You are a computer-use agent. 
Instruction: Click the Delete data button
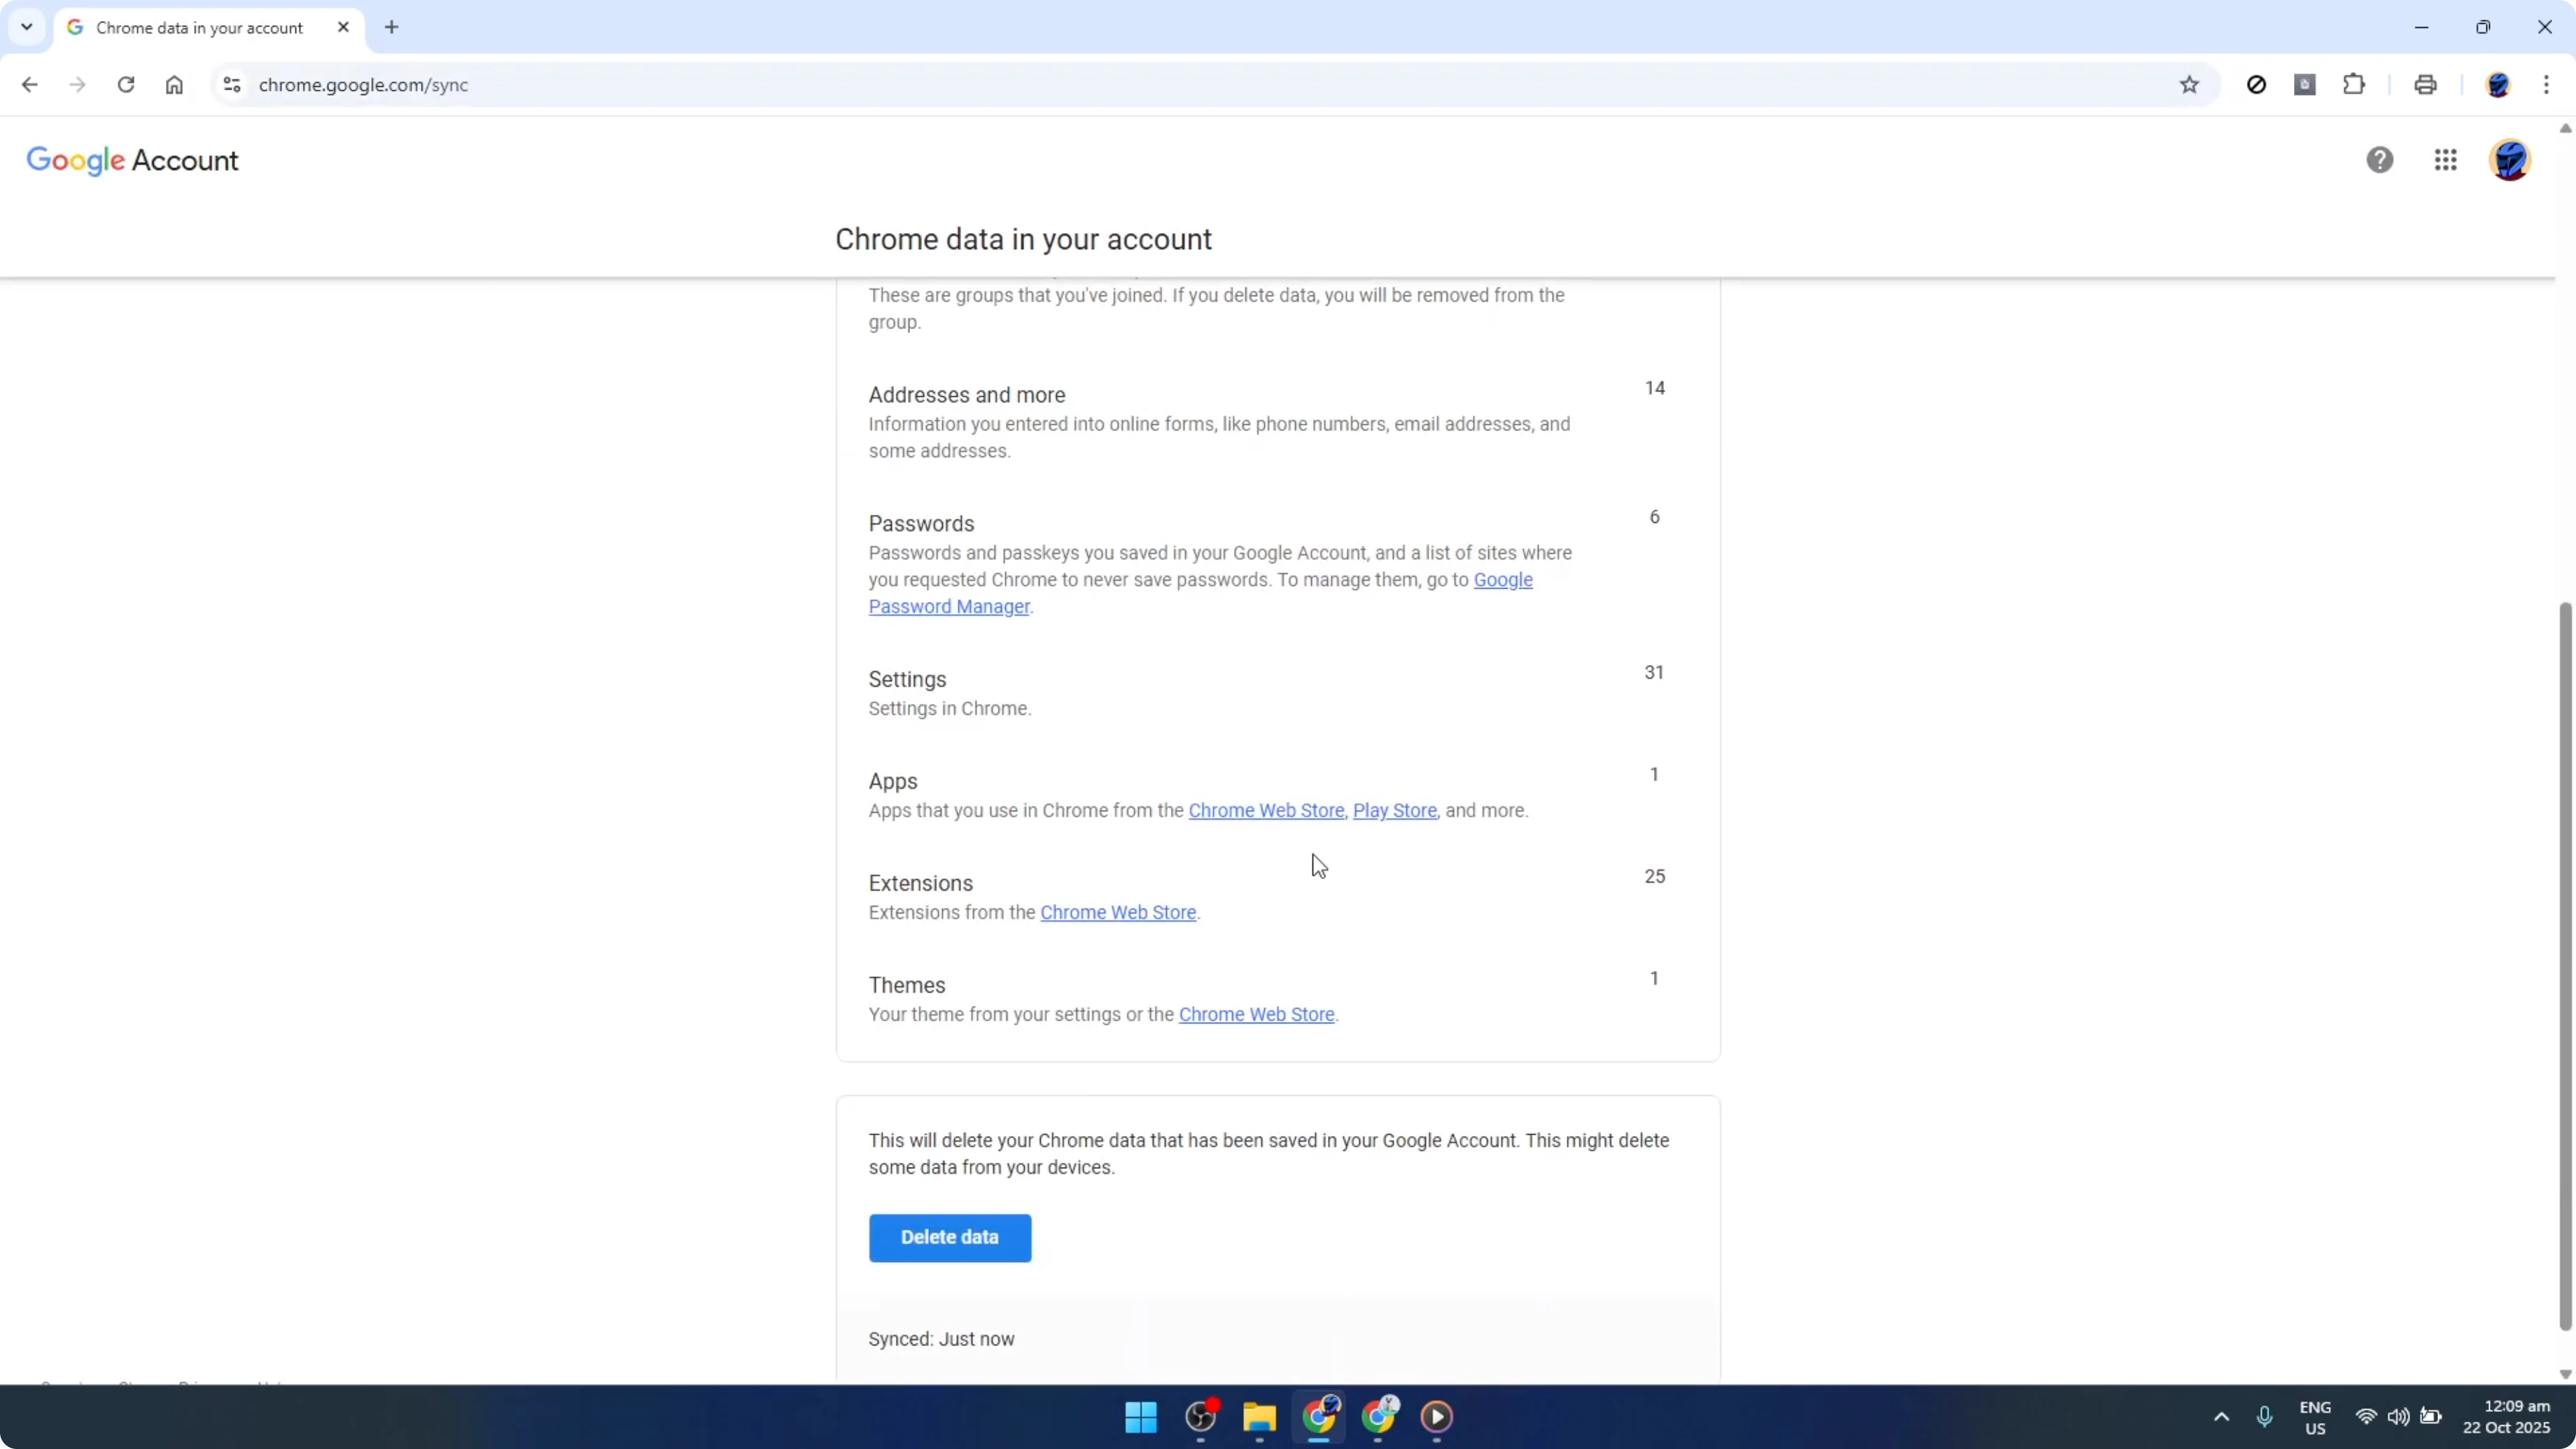(x=949, y=1237)
